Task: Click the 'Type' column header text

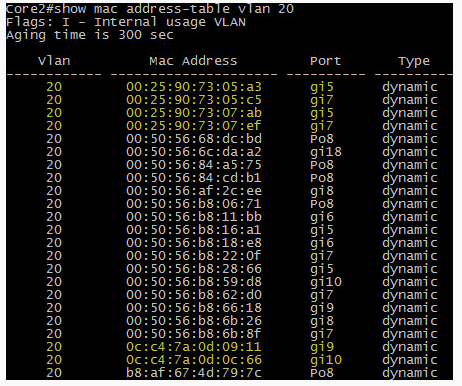Action: pyautogui.click(x=414, y=62)
